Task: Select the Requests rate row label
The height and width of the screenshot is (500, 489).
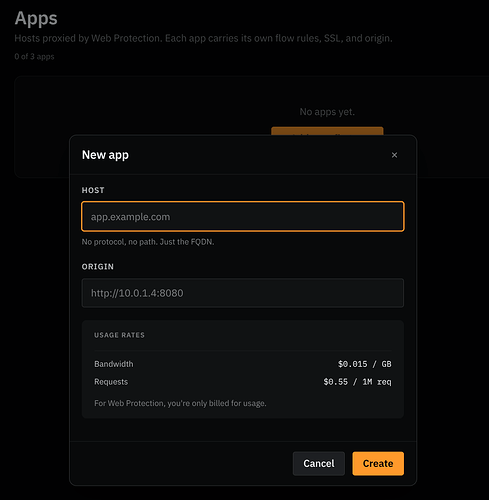Action: coord(111,382)
